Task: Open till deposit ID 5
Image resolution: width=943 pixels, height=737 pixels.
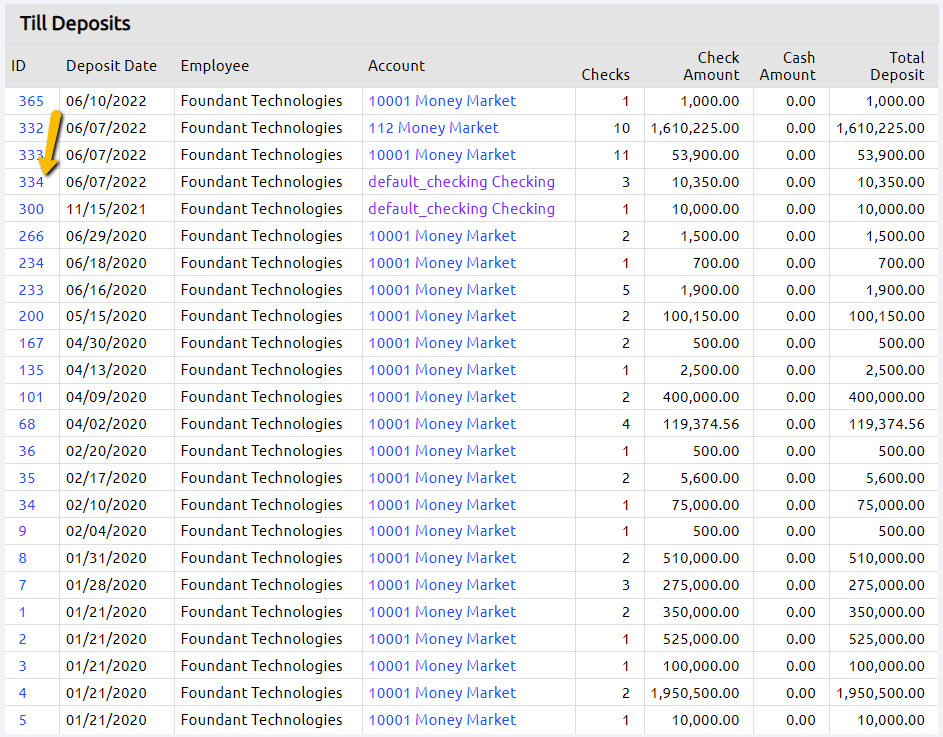Action: (x=23, y=720)
